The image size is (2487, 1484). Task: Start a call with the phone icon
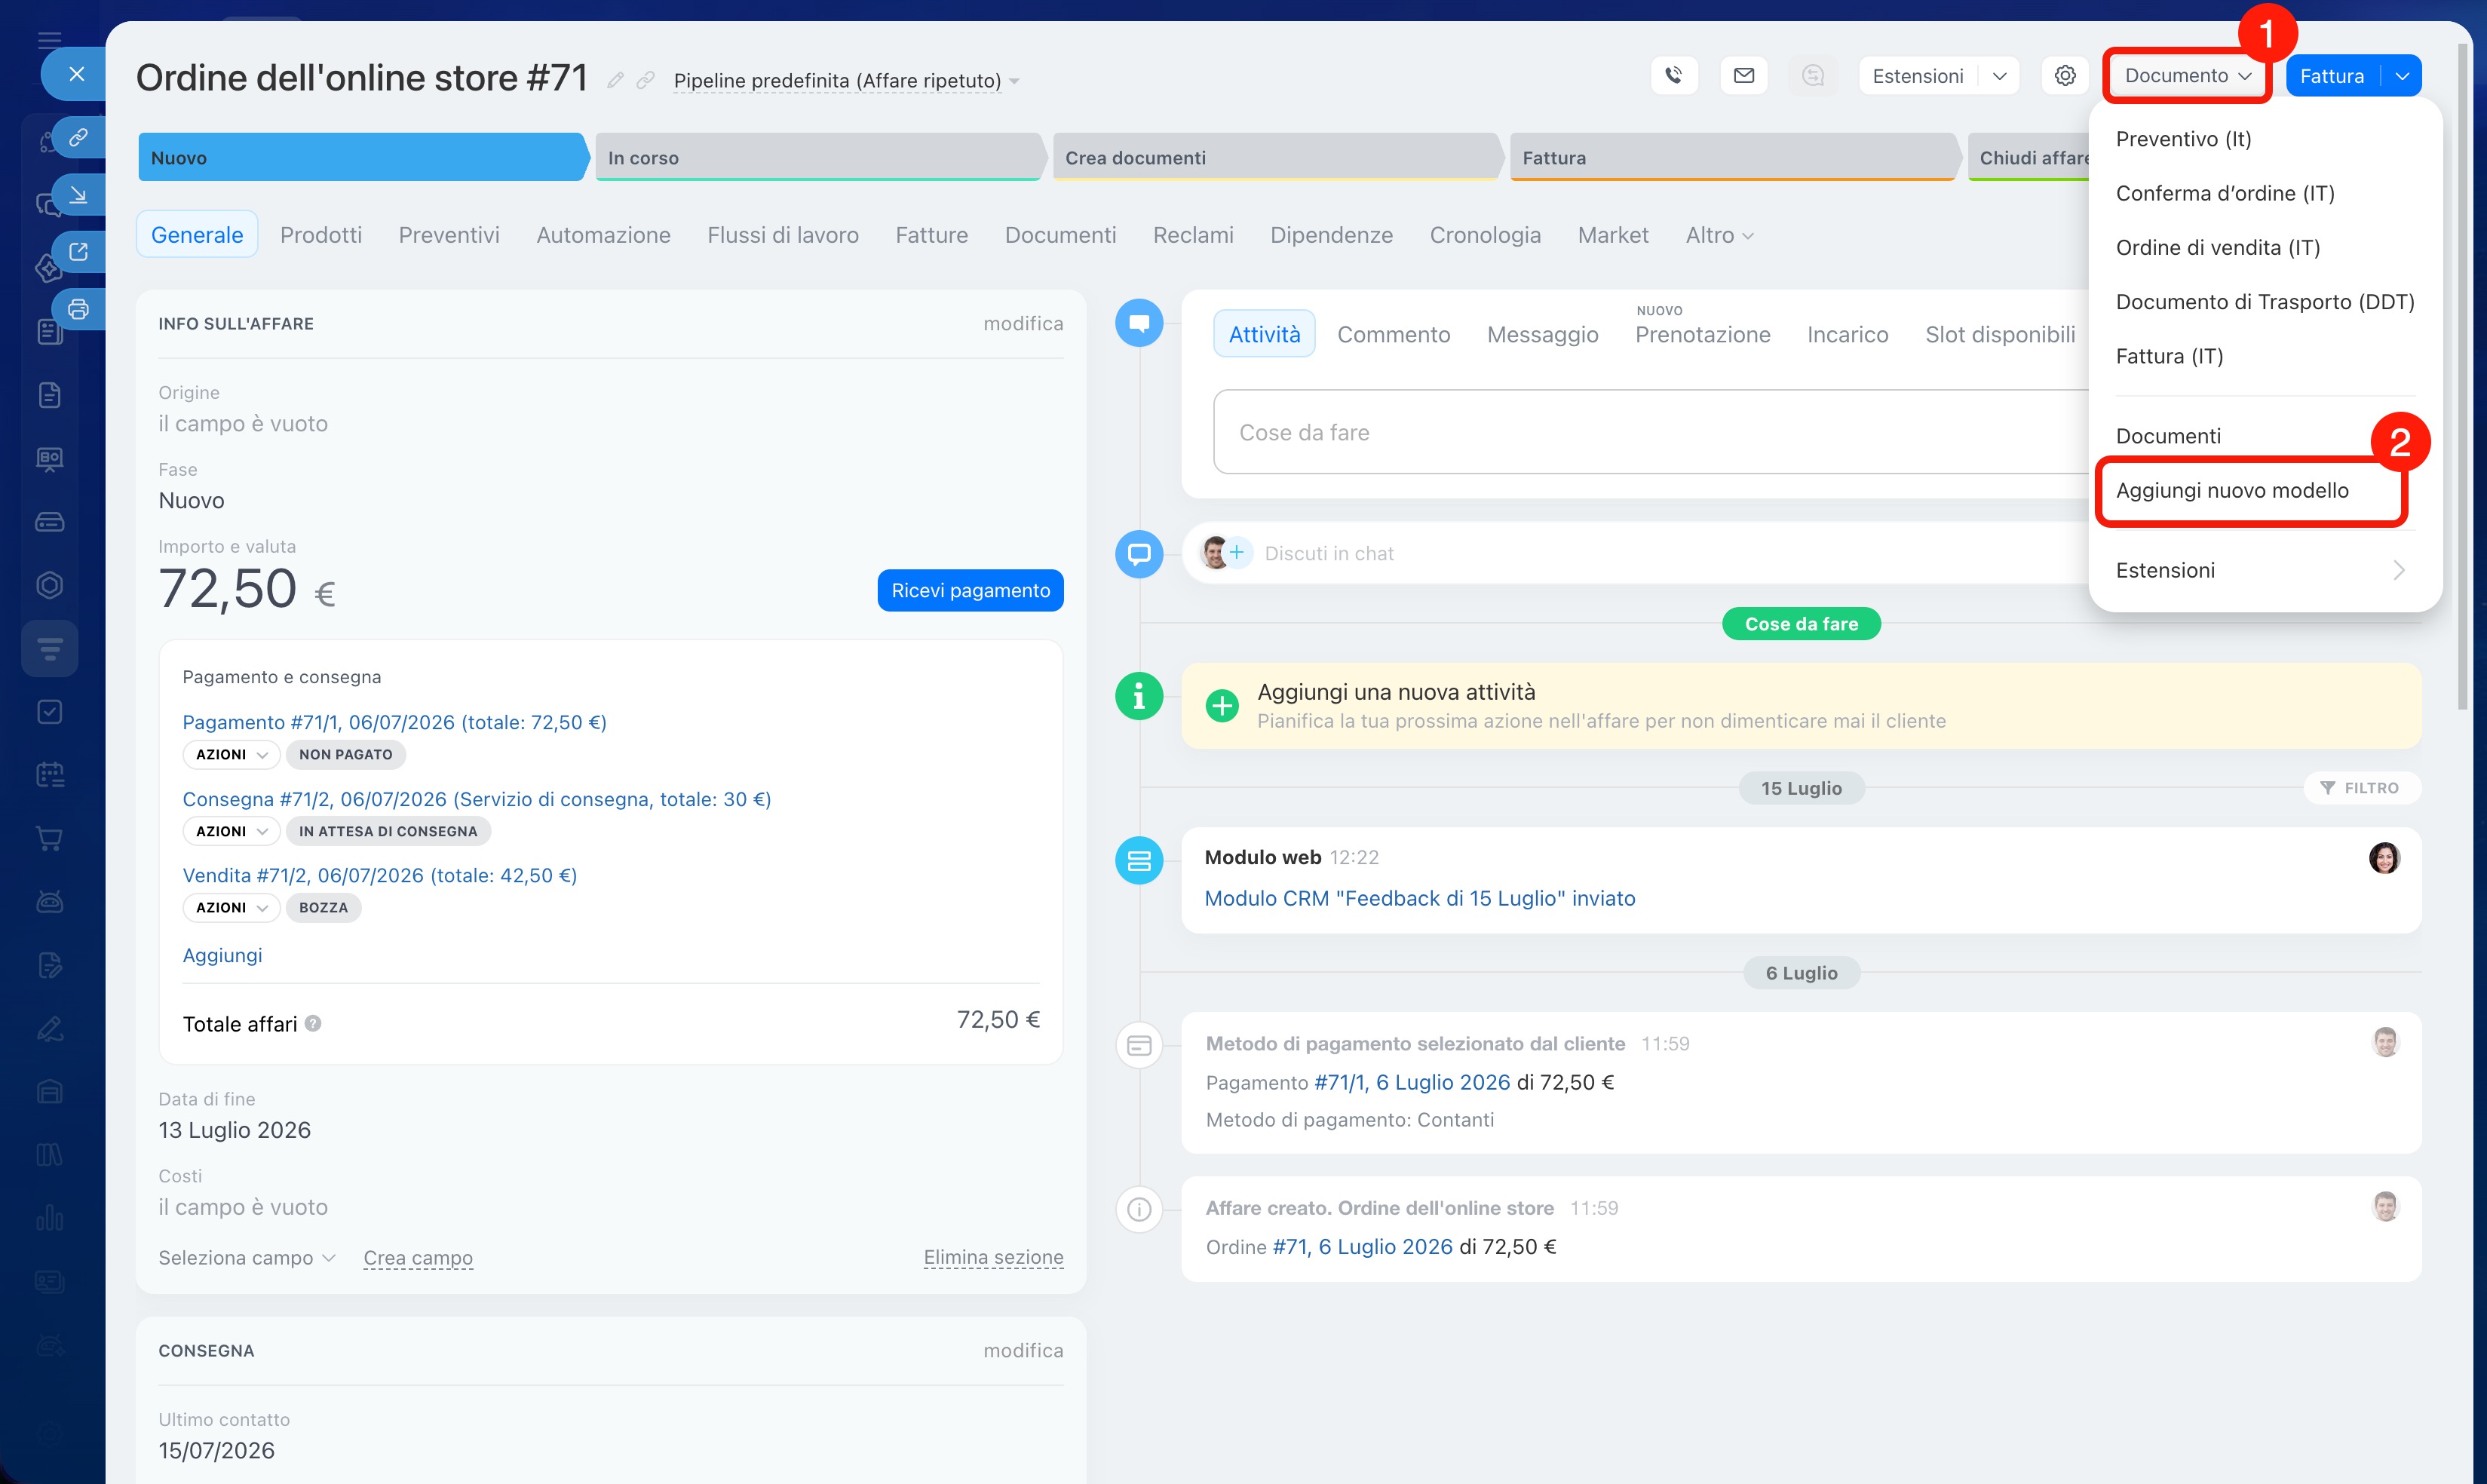click(x=1673, y=75)
